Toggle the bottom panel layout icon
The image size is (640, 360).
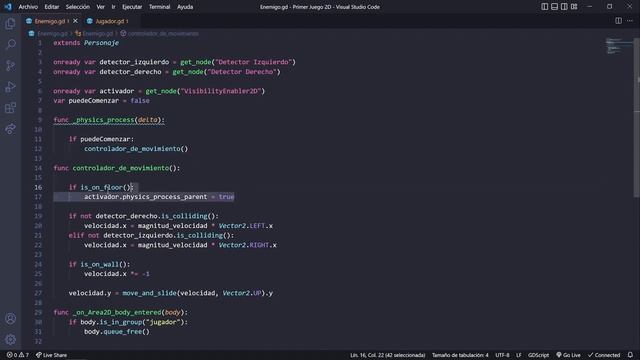(x=554, y=7)
